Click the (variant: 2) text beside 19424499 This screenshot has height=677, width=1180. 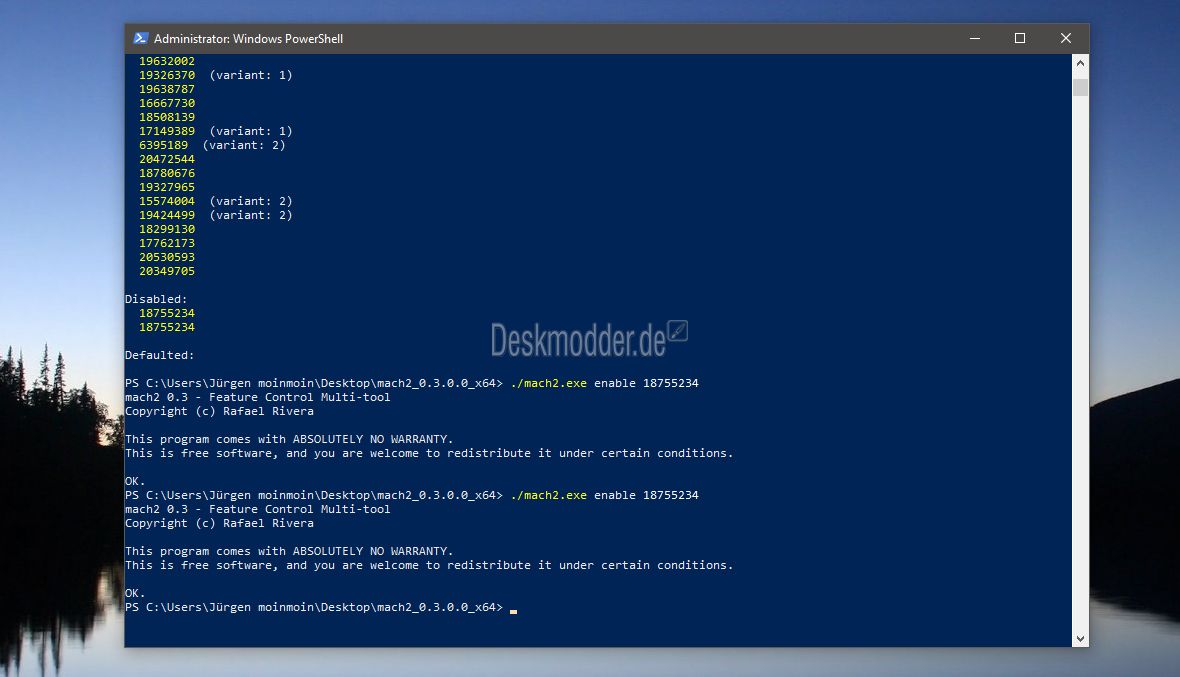(x=251, y=215)
